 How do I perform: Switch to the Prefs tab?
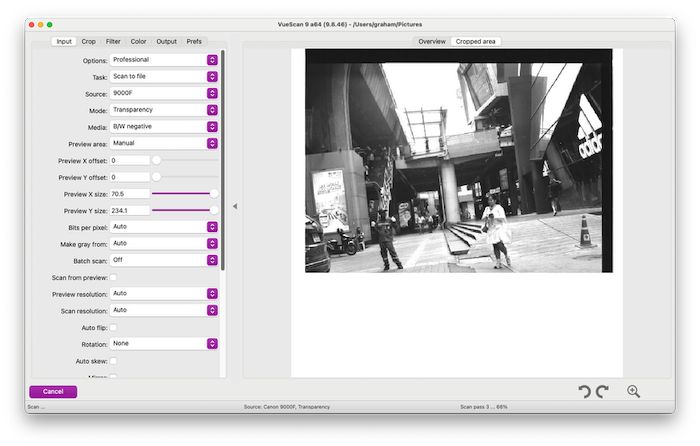(194, 41)
